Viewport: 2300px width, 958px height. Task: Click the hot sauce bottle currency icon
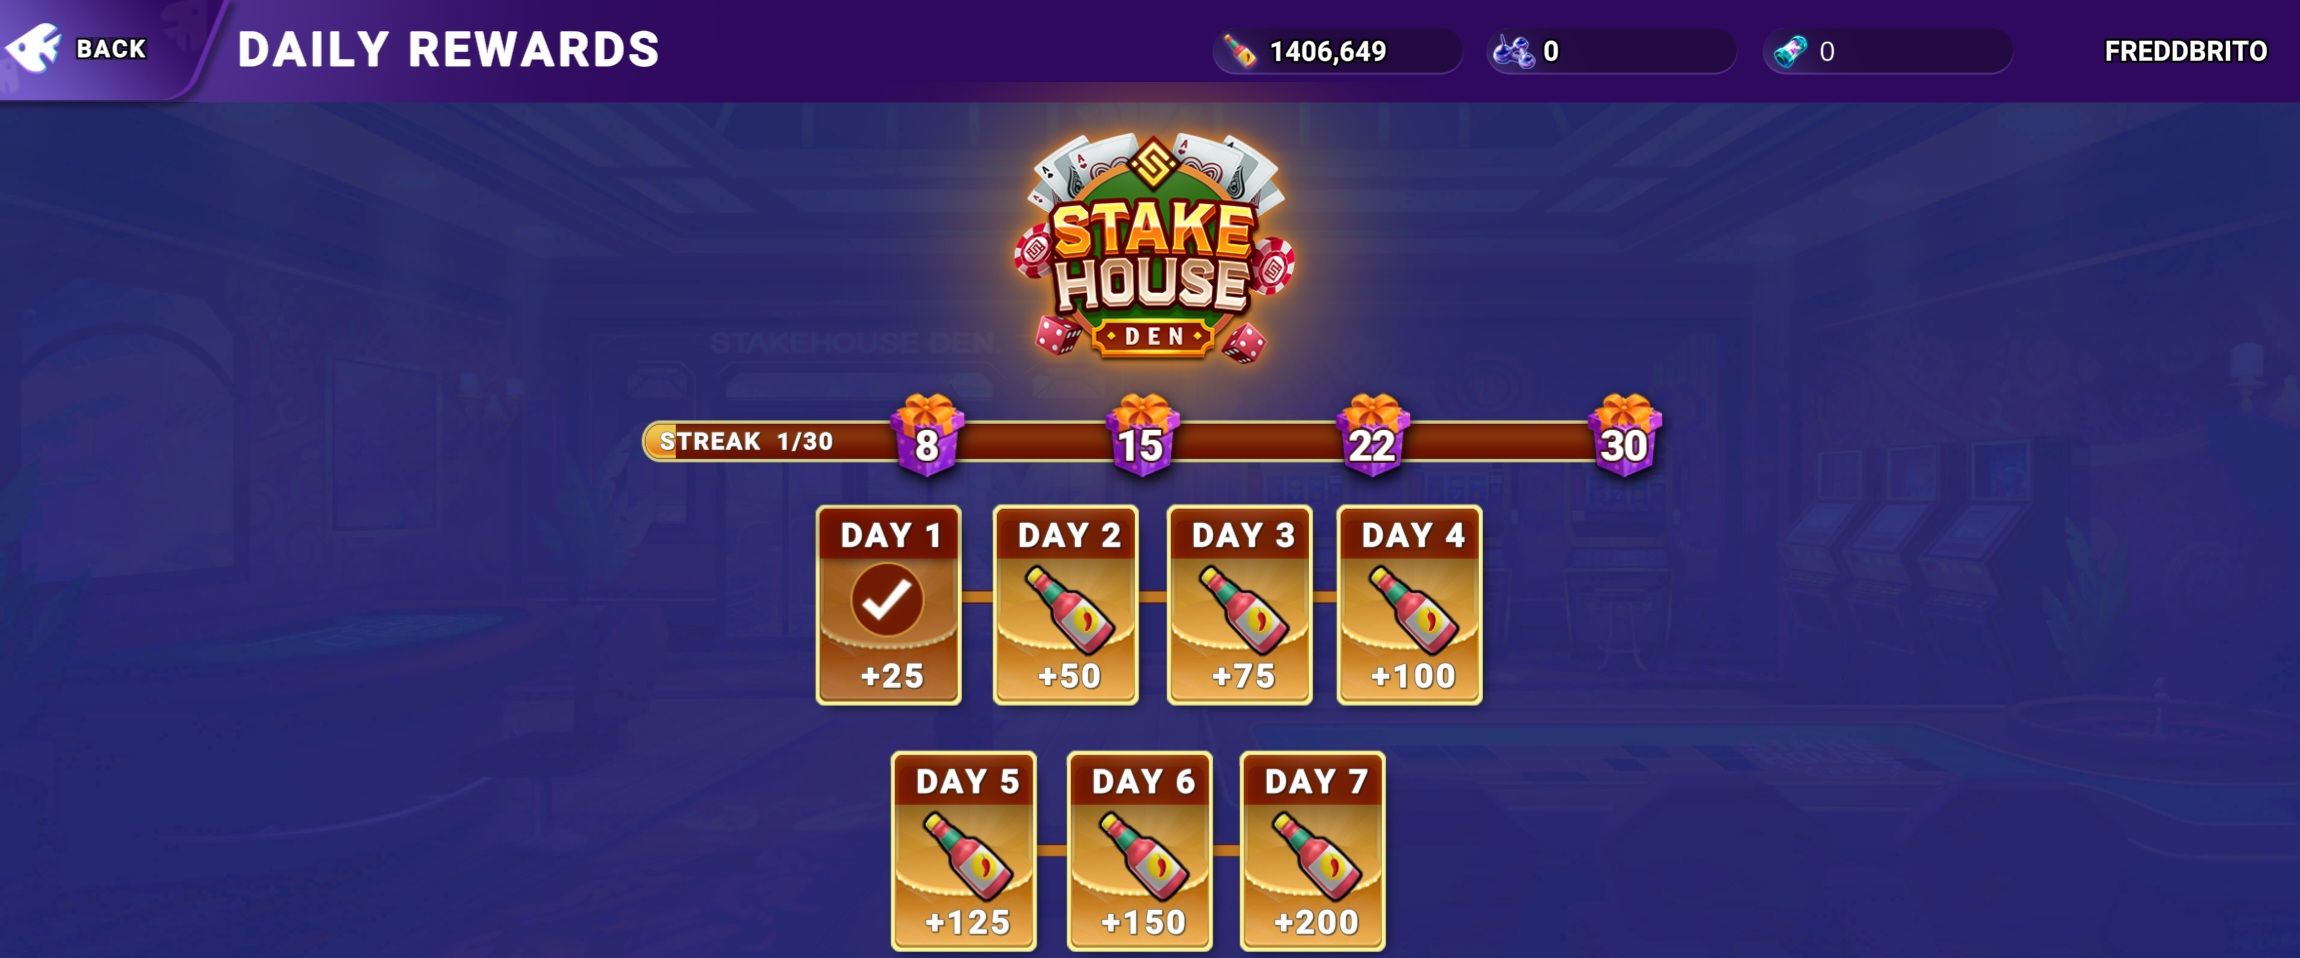(x=1240, y=51)
